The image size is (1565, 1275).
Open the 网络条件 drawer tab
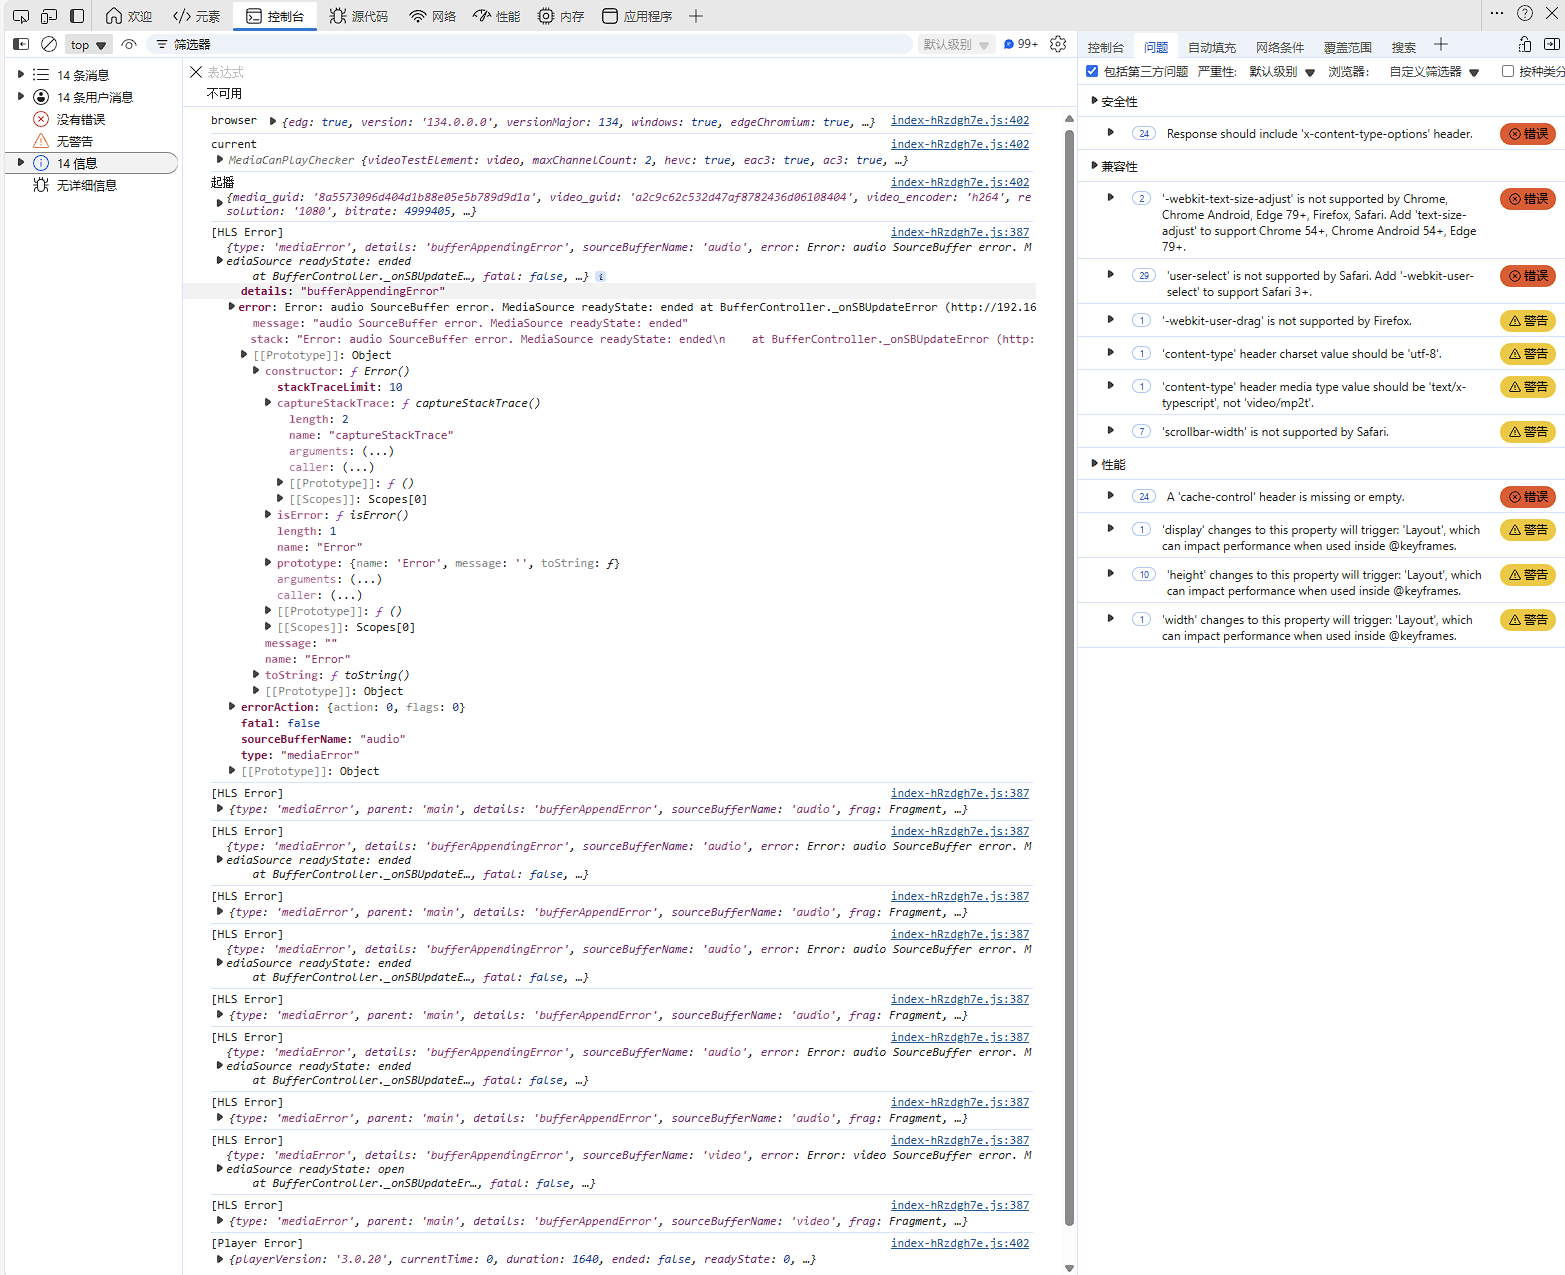click(1280, 47)
